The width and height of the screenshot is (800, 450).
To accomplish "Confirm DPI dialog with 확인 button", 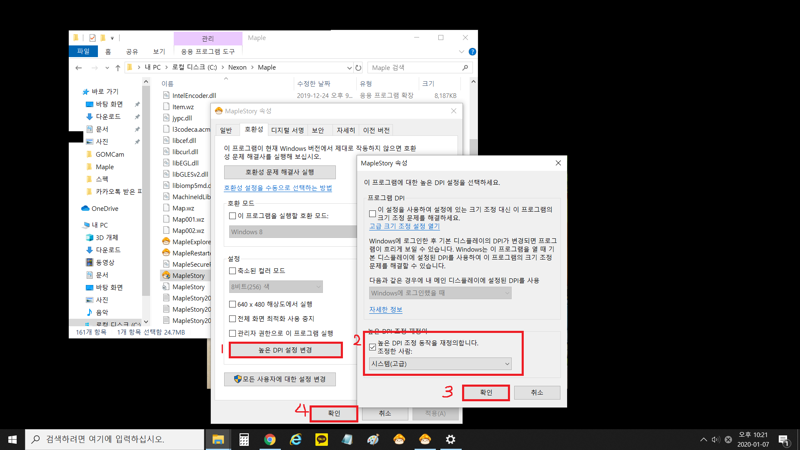I will pos(486,393).
